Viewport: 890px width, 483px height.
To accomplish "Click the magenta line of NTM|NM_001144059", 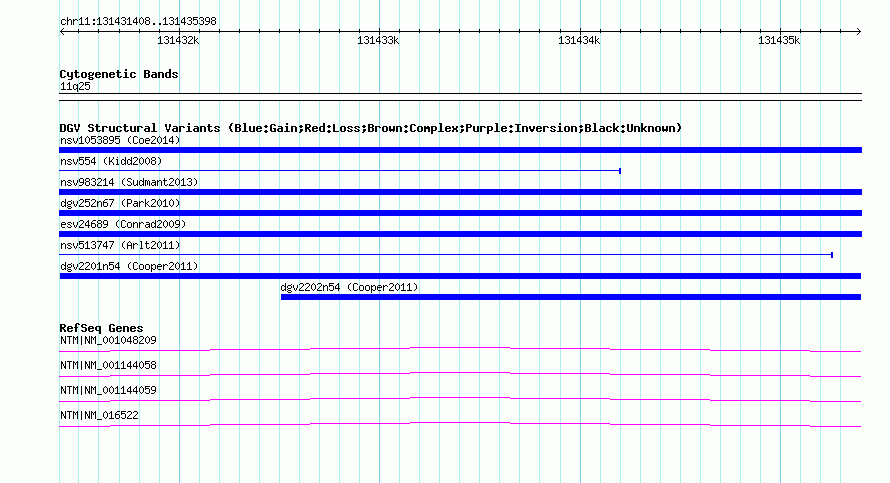I will point(460,399).
